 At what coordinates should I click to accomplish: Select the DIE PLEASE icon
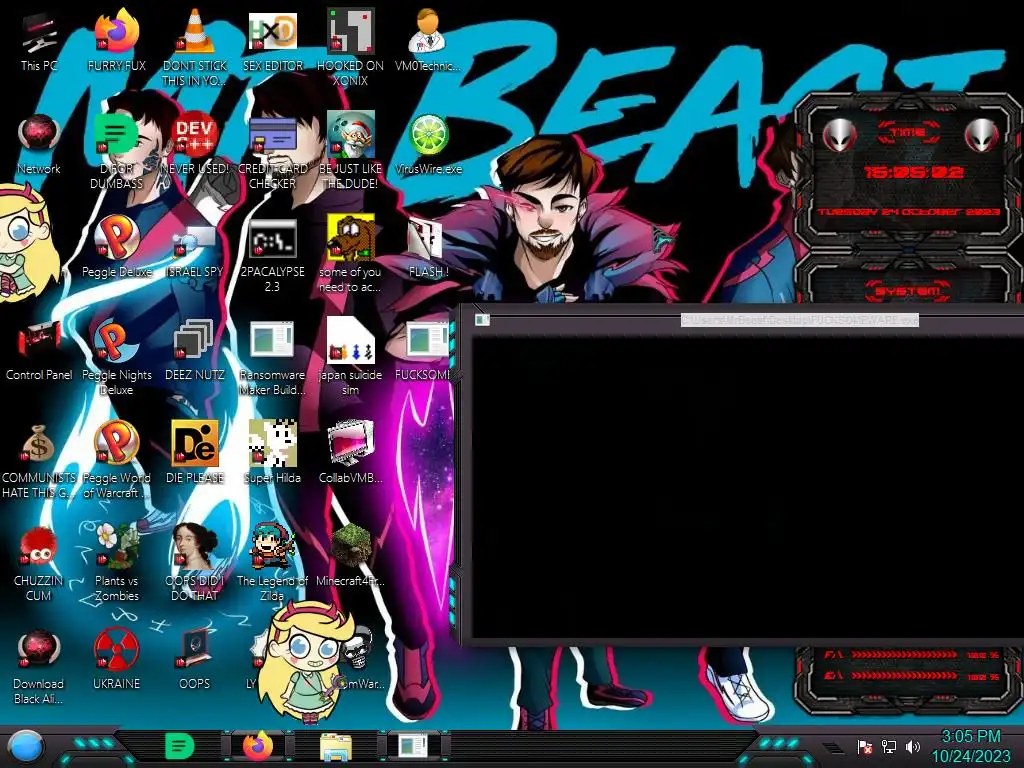click(195, 452)
